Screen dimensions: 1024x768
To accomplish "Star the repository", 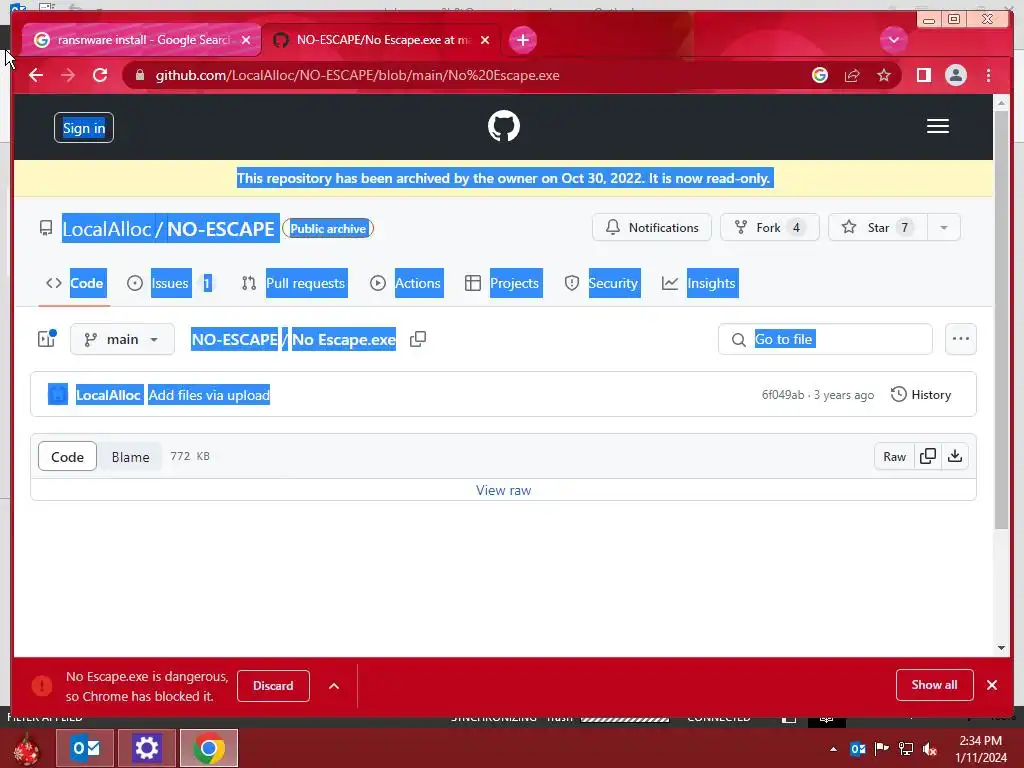I will 878,227.
